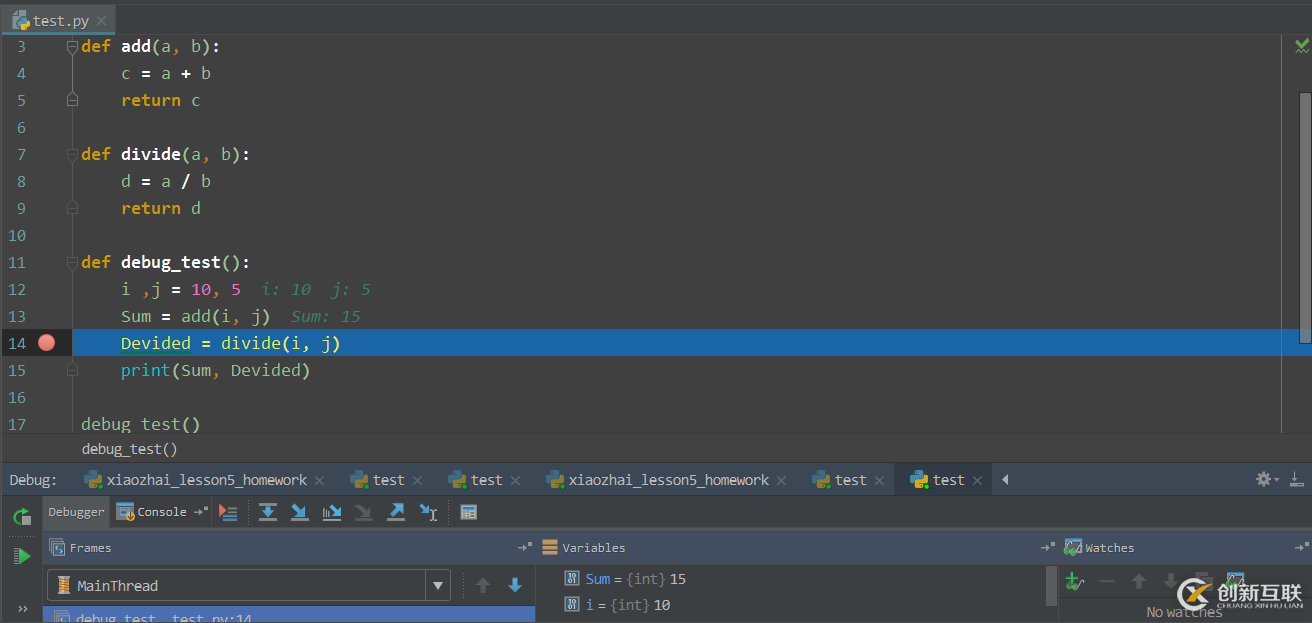
Task: Click the Variables panel scrollbar
Action: 1051,587
